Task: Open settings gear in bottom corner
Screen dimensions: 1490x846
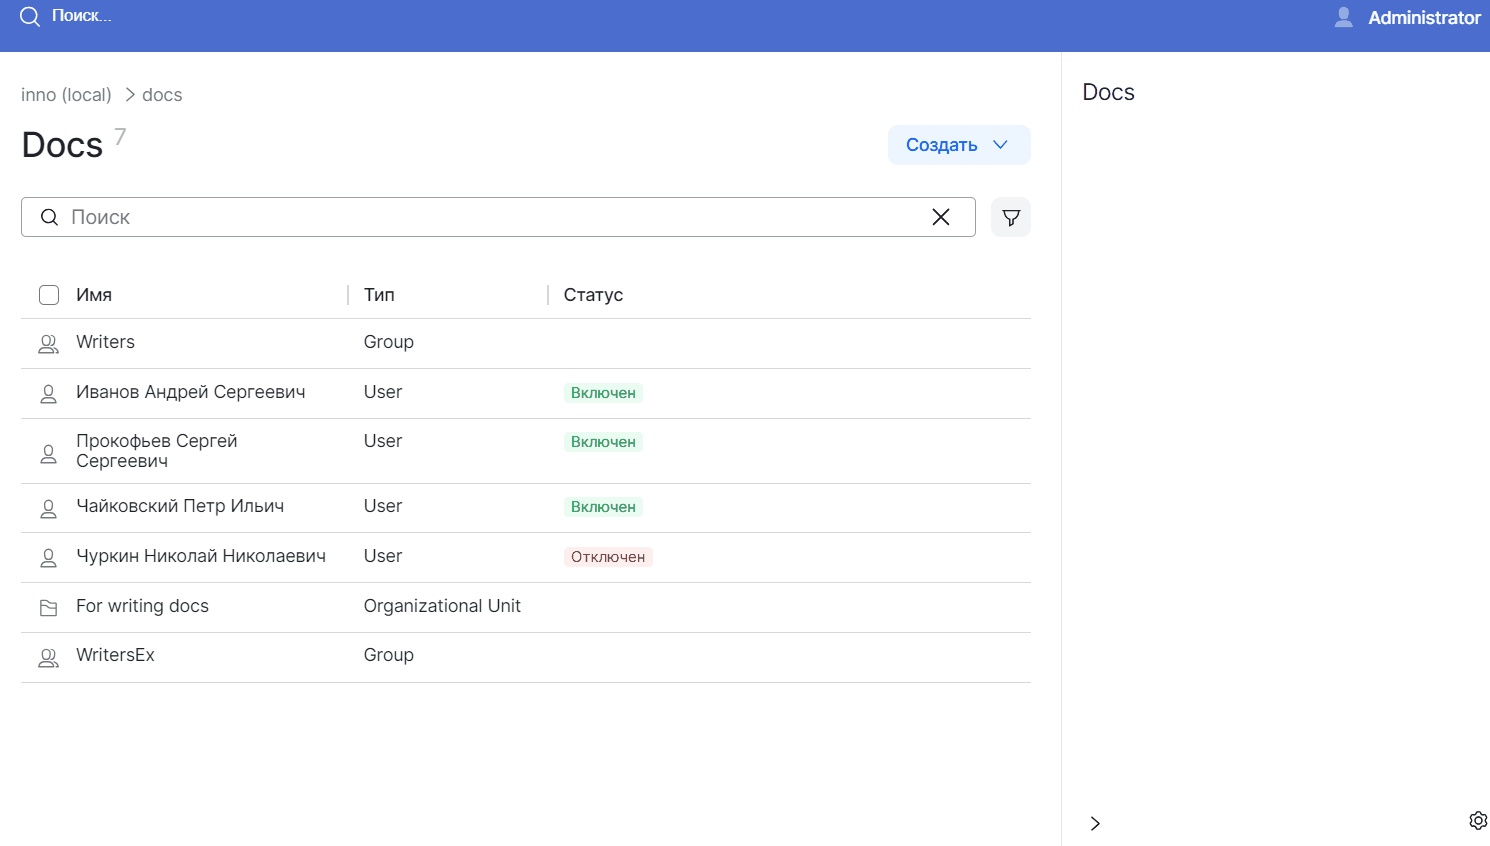Action: (1477, 821)
